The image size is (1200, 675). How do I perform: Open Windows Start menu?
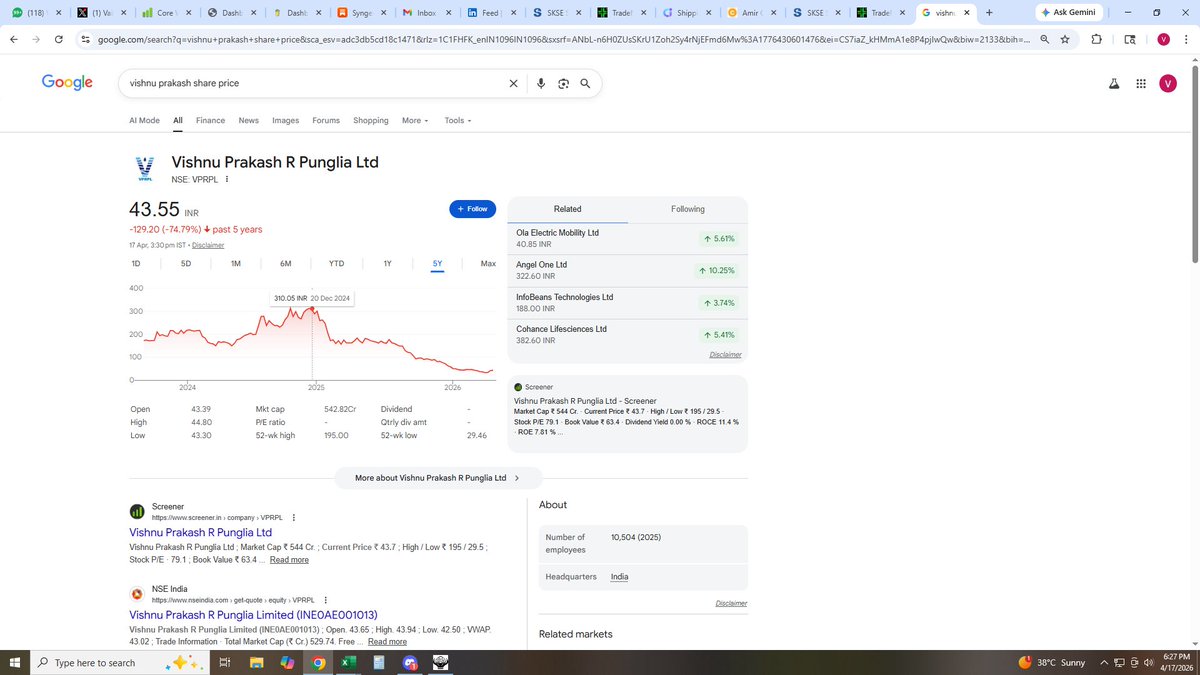click(14, 662)
